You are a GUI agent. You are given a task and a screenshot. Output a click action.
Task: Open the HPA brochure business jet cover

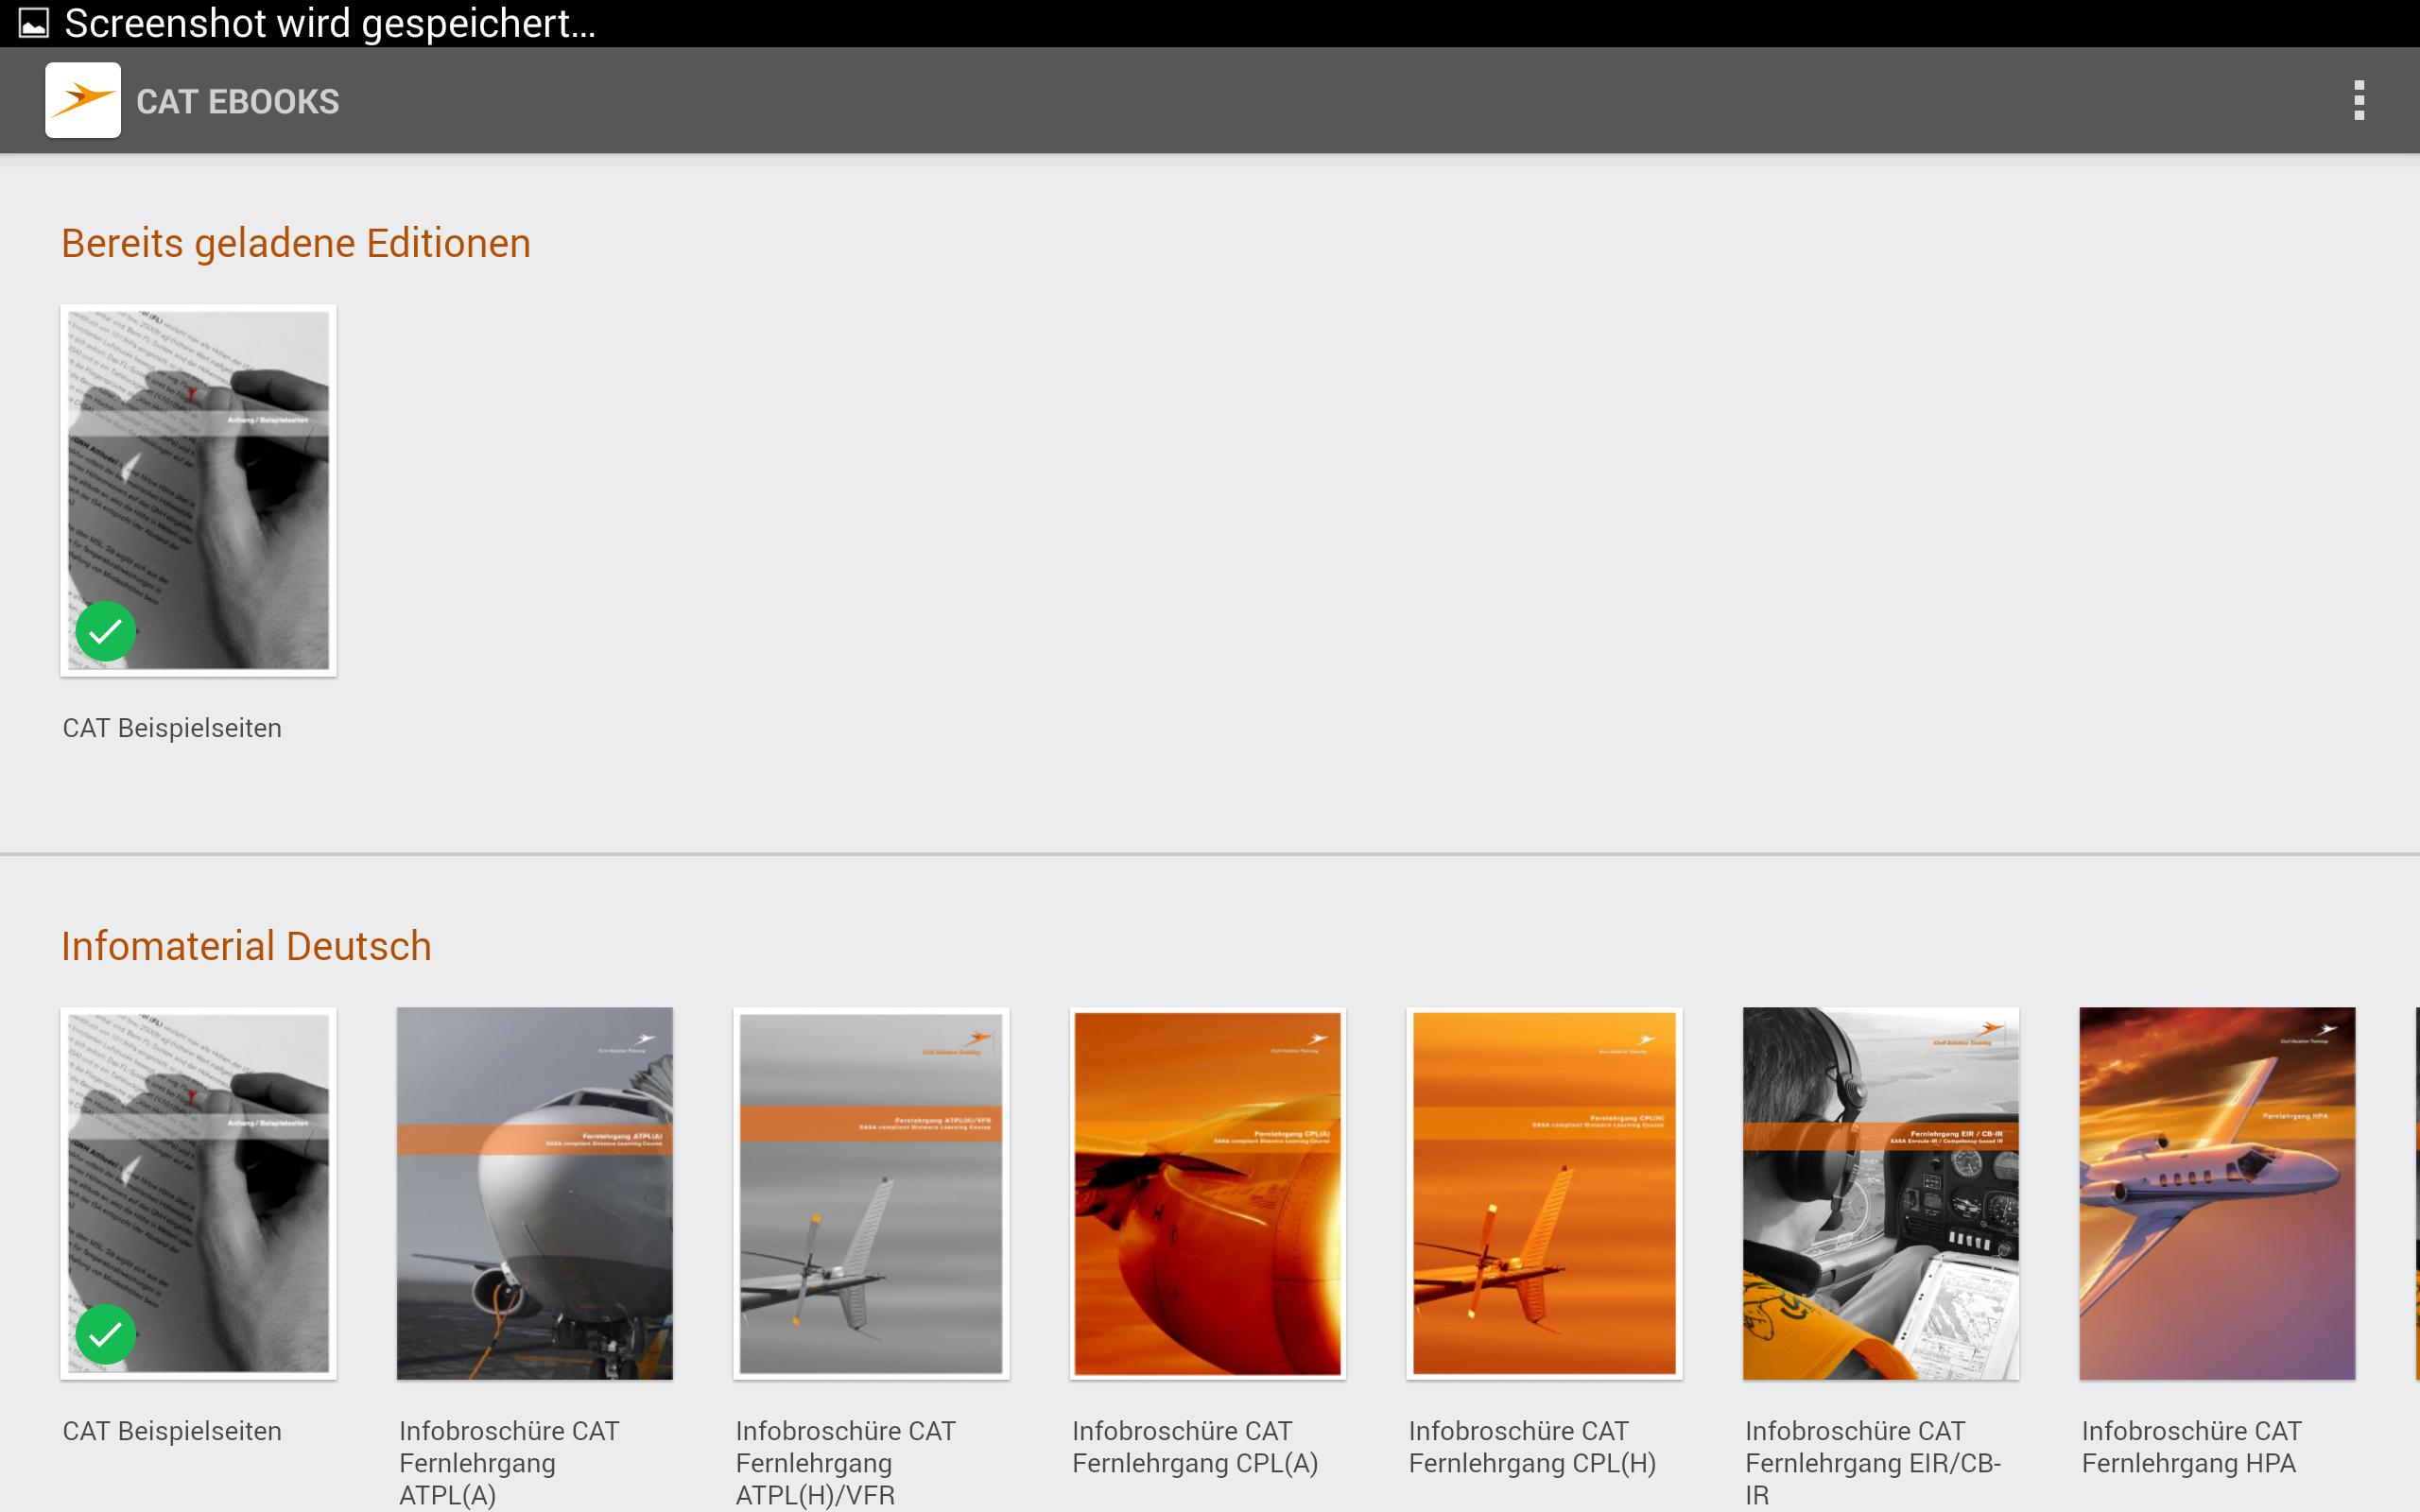pos(2217,1193)
